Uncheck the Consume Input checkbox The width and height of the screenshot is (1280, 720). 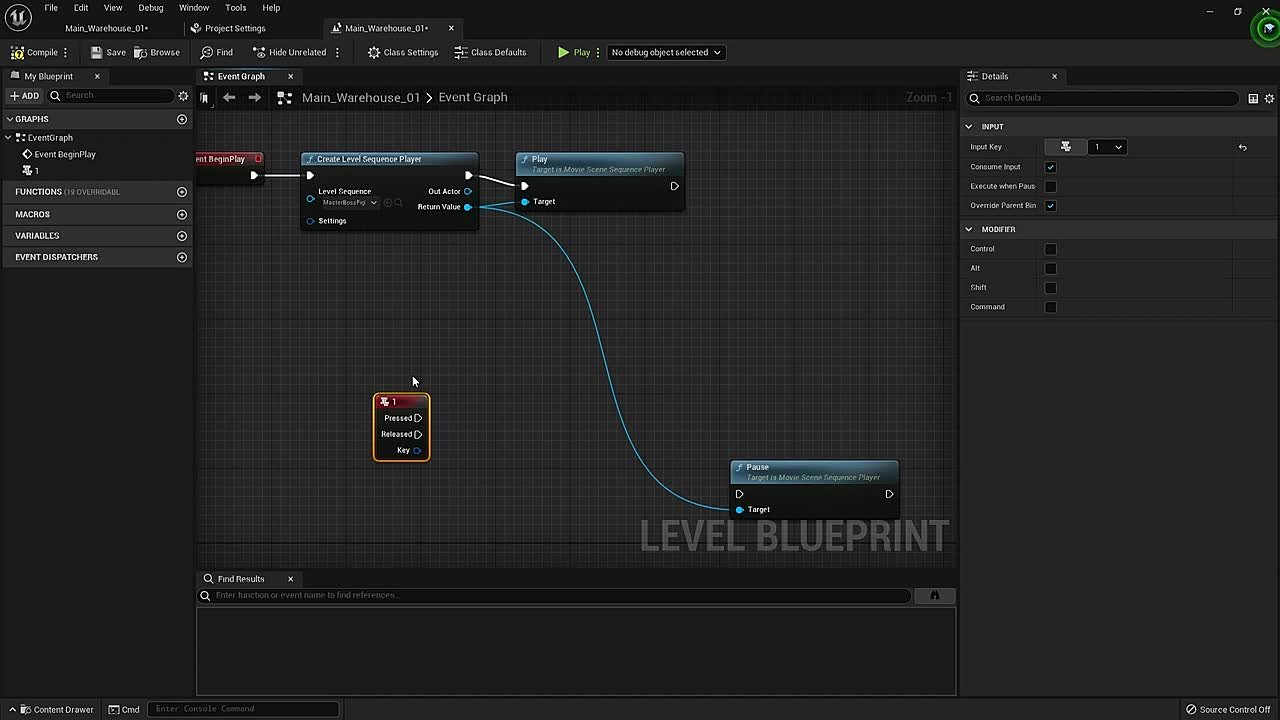tap(1050, 167)
